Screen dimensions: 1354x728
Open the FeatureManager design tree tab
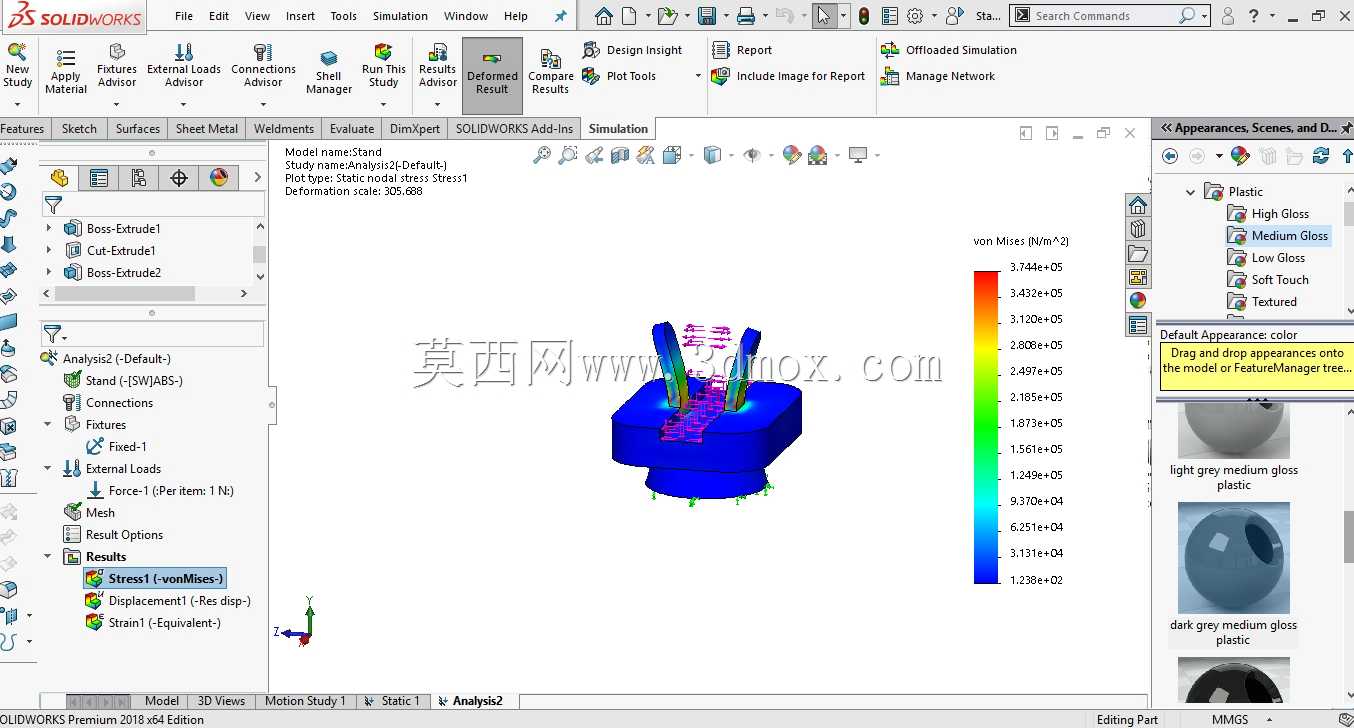59,178
